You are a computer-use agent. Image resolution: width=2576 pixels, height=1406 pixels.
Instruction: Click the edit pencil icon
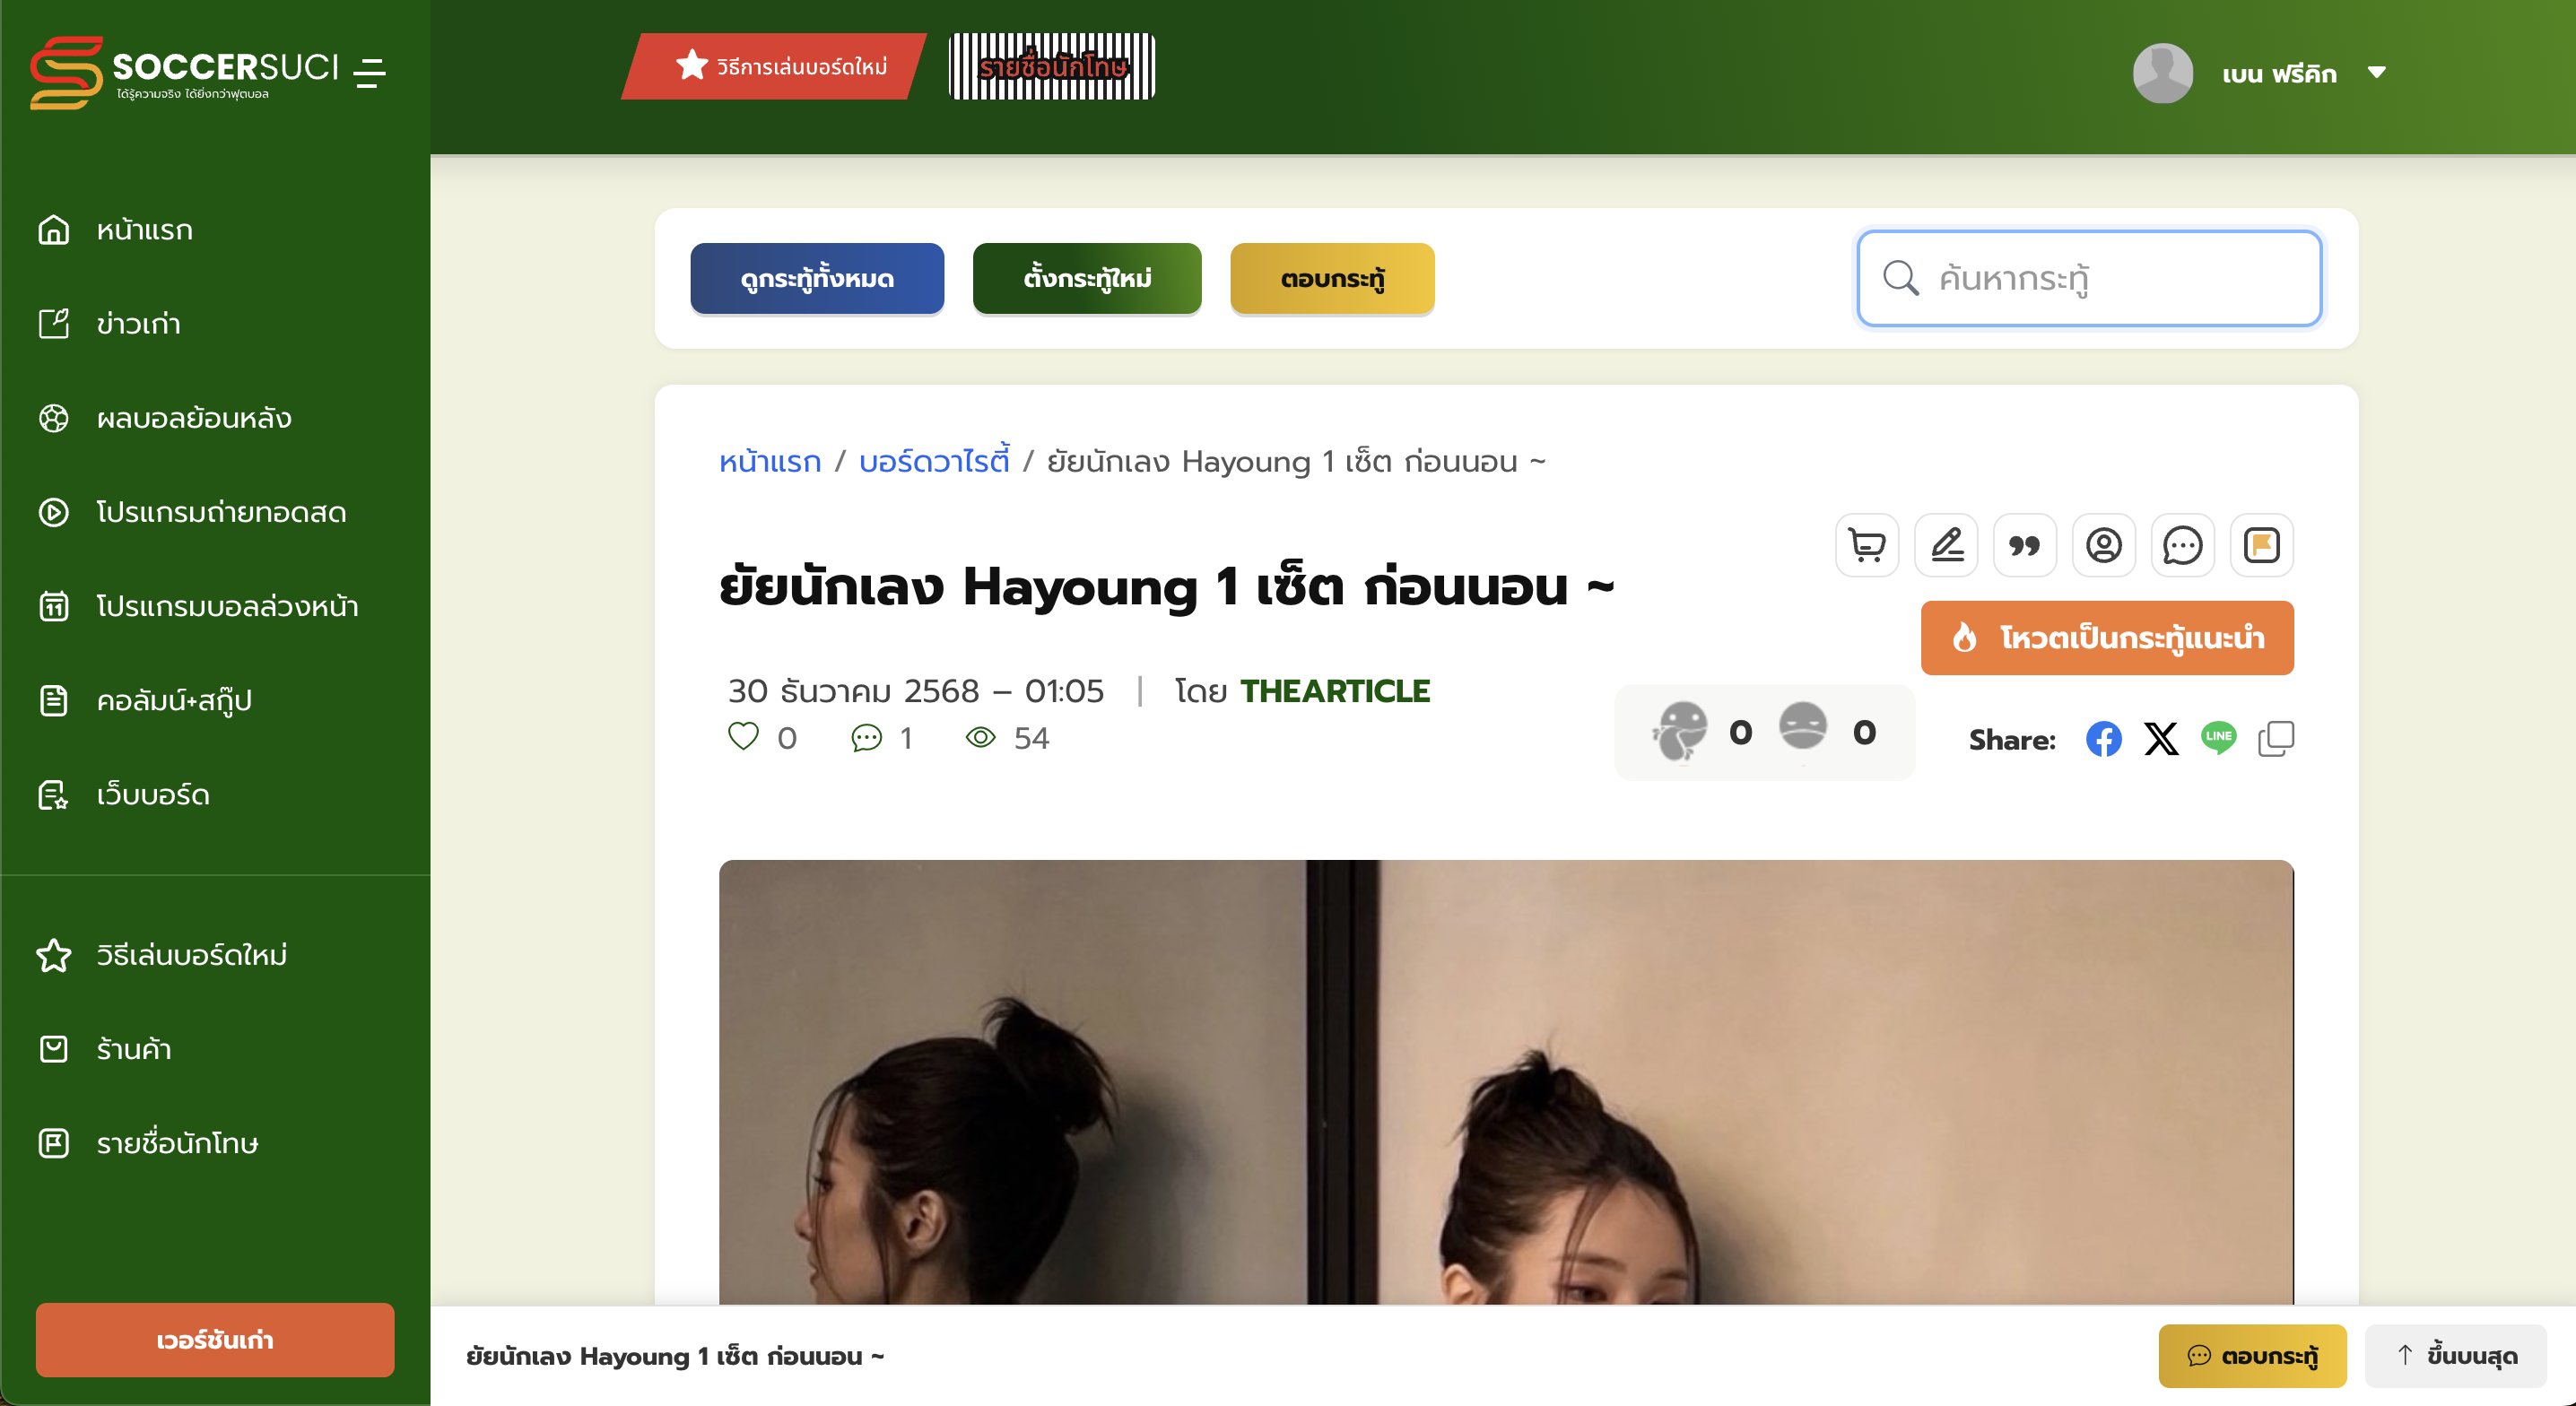pos(1946,545)
